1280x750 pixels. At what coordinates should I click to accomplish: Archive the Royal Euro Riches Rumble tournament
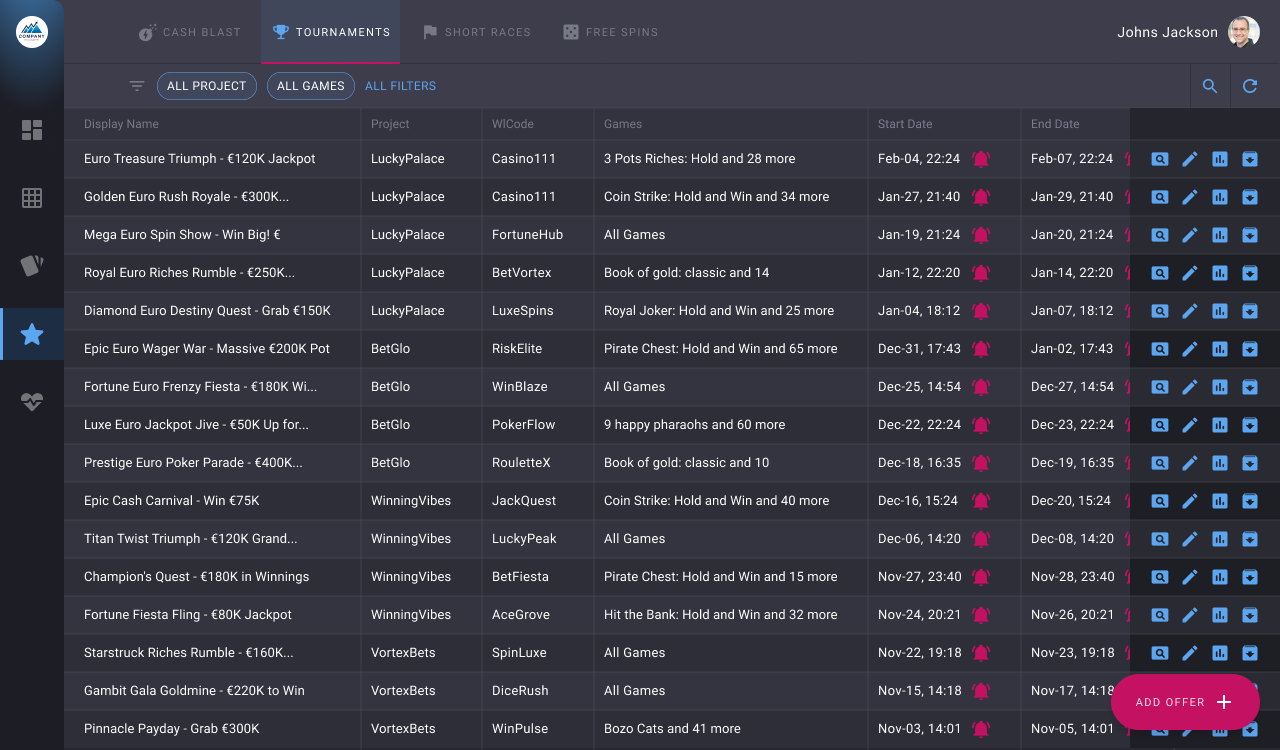[x=1250, y=273]
